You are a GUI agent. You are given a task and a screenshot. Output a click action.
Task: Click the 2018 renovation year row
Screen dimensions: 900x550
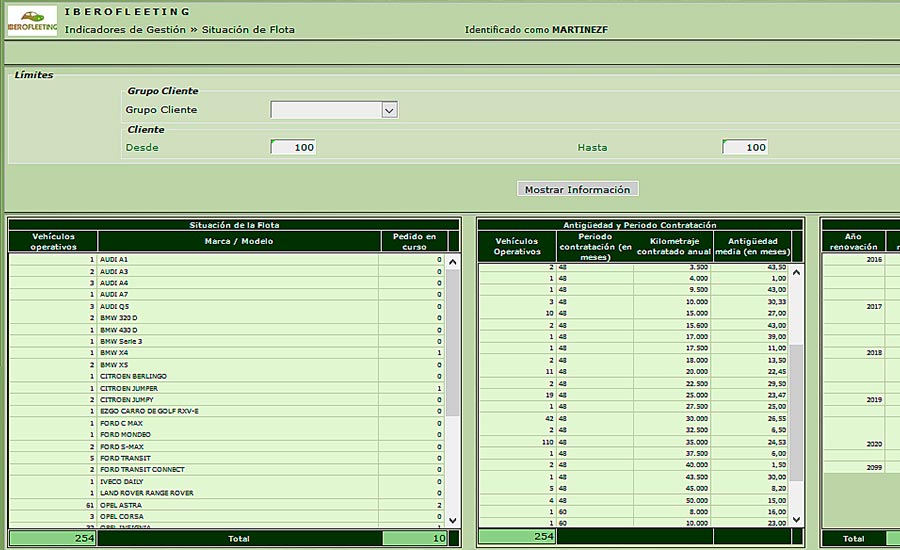(x=854, y=353)
